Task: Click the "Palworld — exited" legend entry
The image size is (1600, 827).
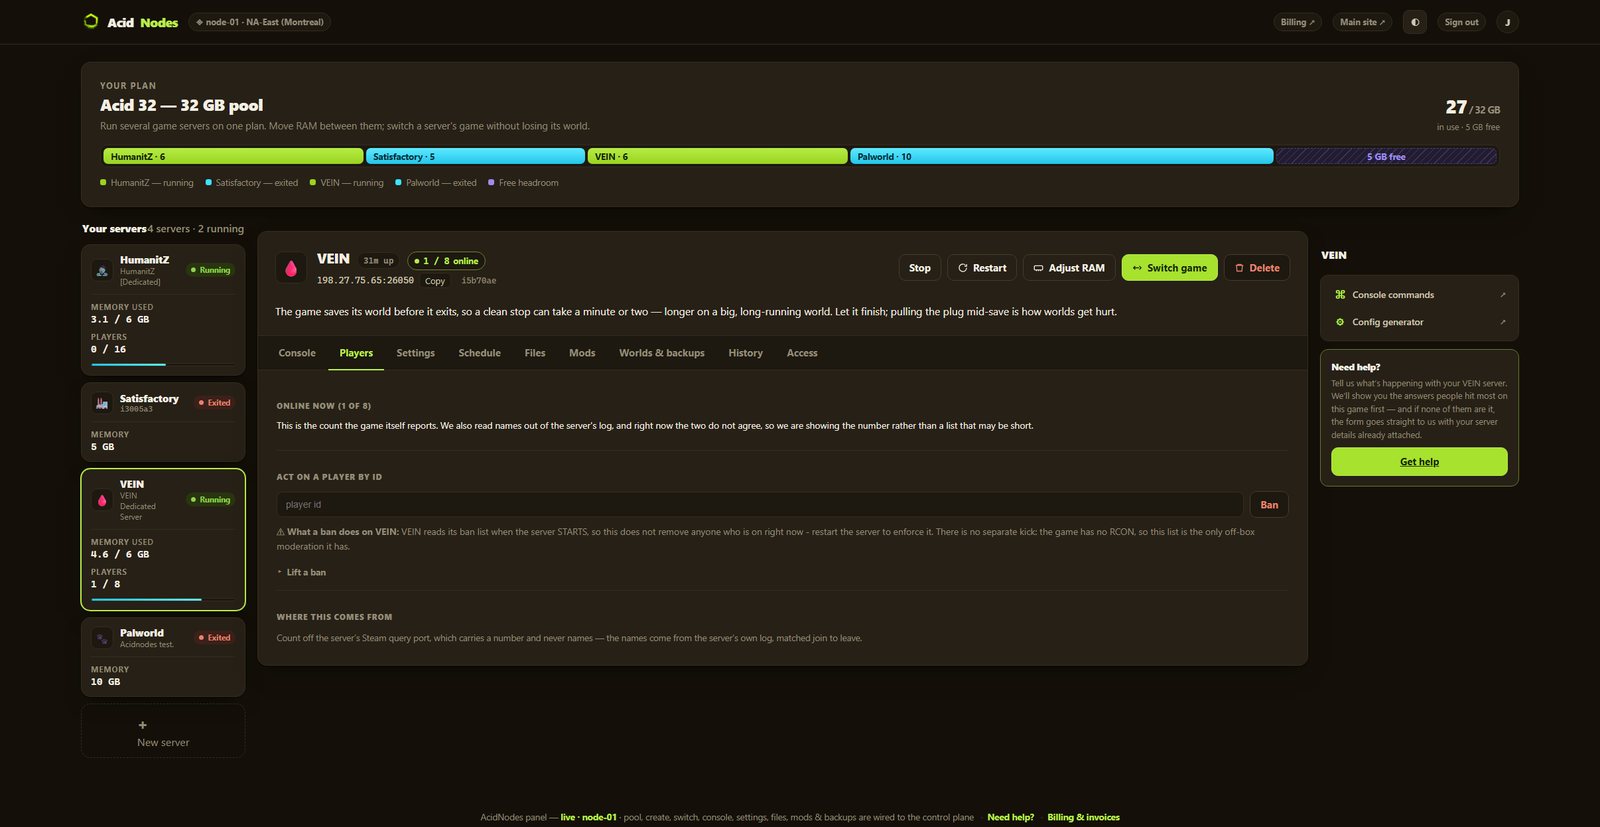Action: (436, 183)
